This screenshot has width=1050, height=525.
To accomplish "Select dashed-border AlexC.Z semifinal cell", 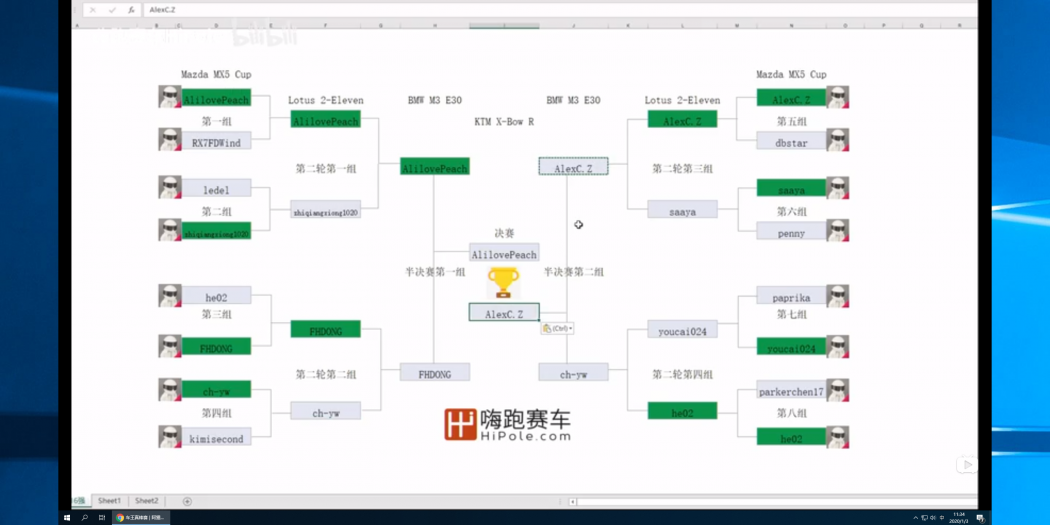I will (573, 167).
